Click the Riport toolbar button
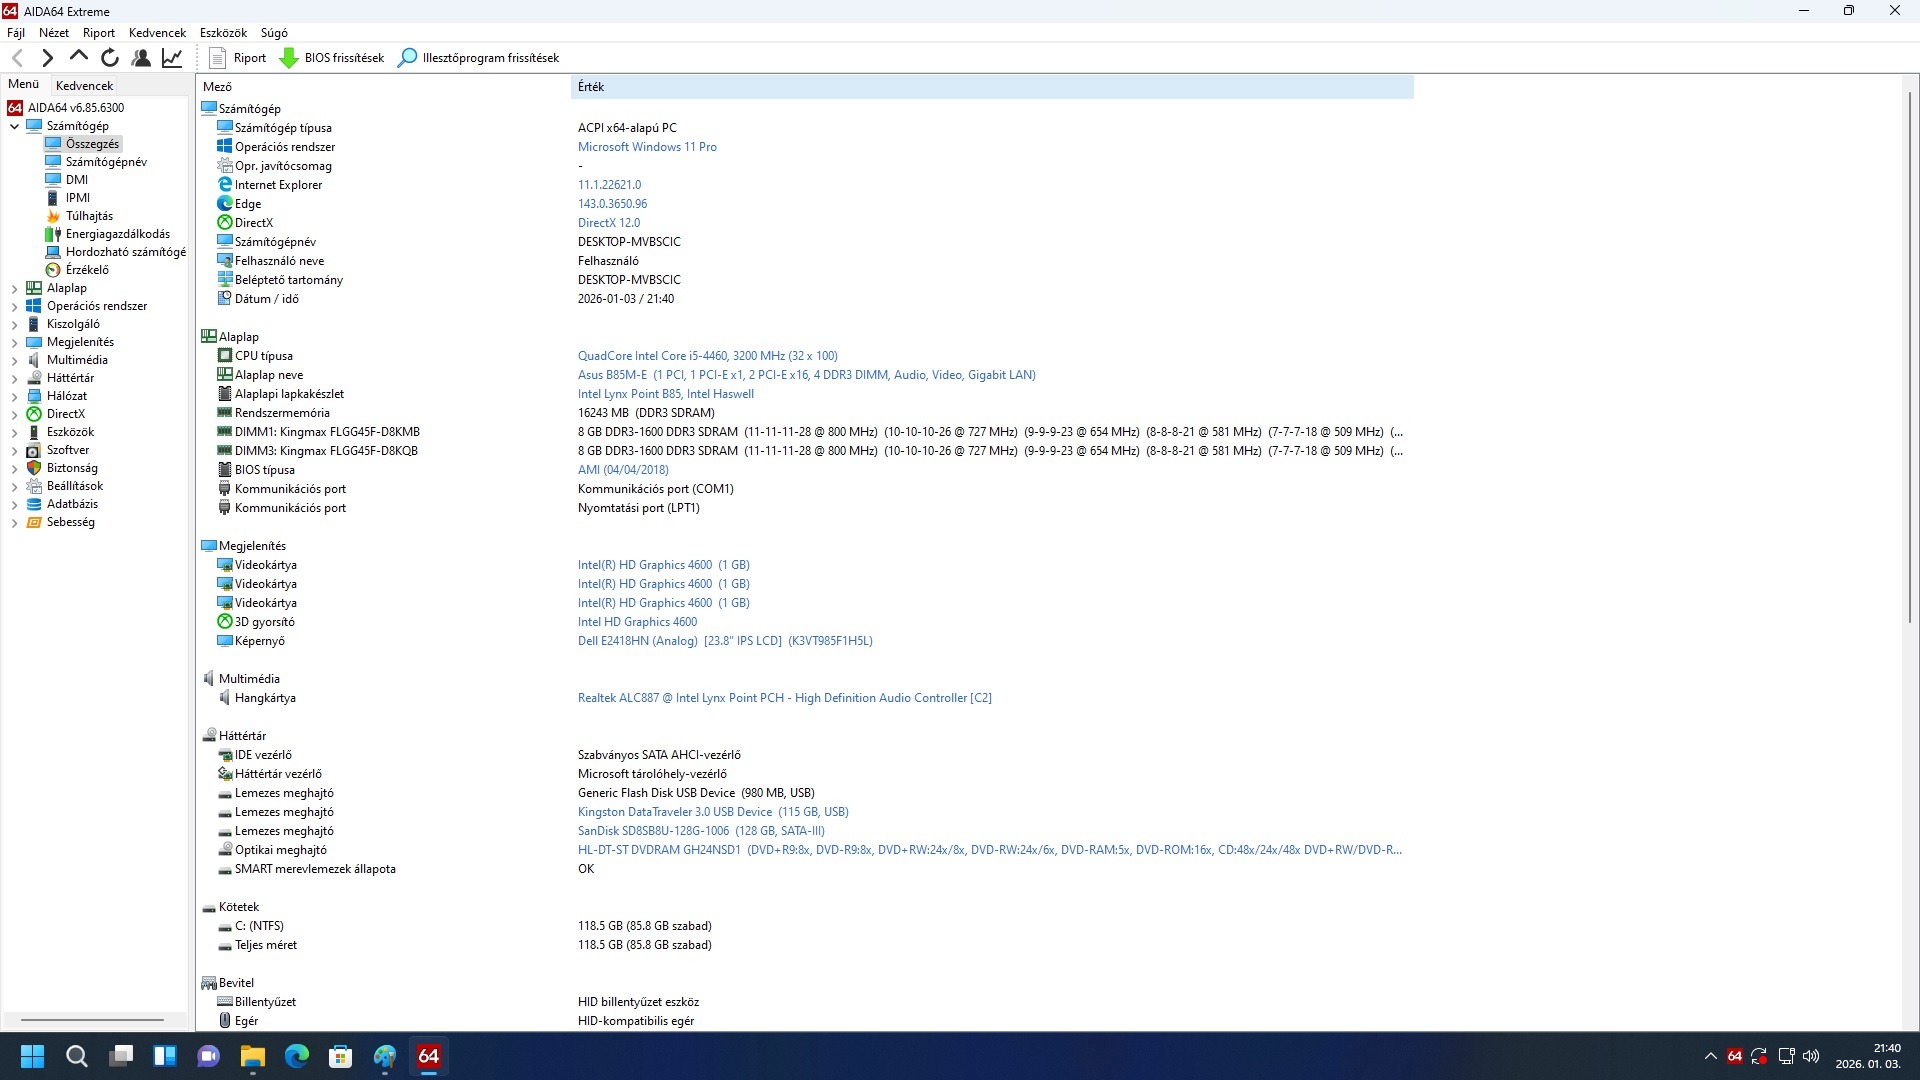1920x1080 pixels. pyautogui.click(x=238, y=58)
